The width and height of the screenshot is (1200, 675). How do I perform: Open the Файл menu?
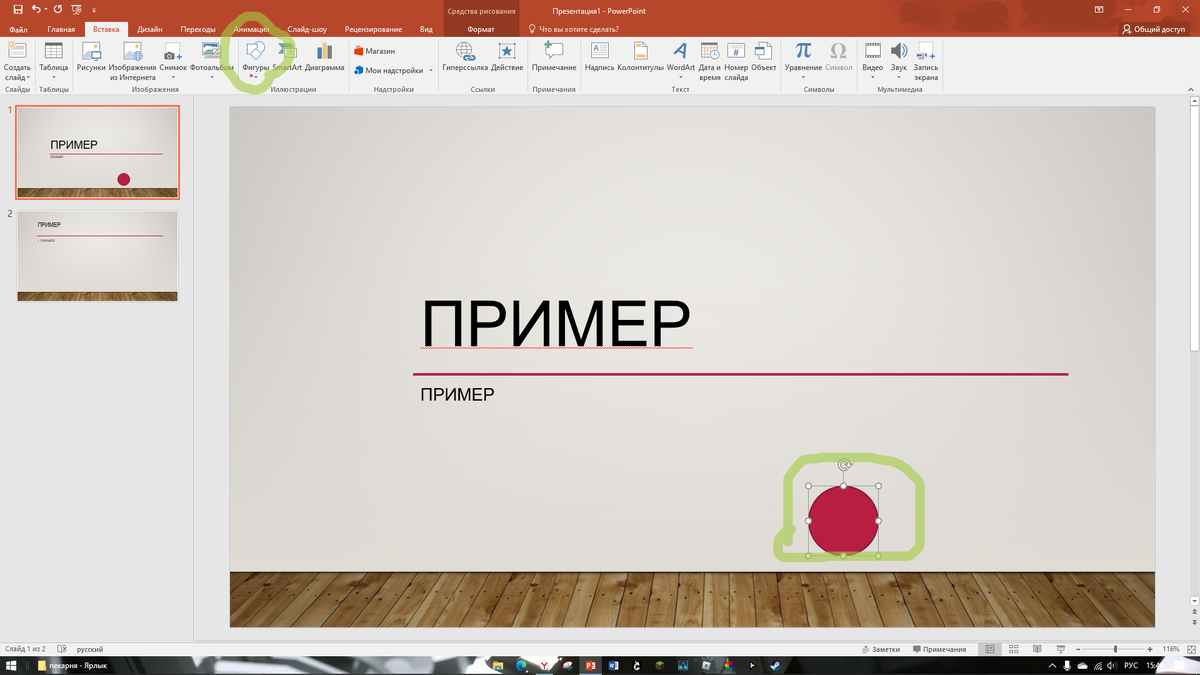17,30
